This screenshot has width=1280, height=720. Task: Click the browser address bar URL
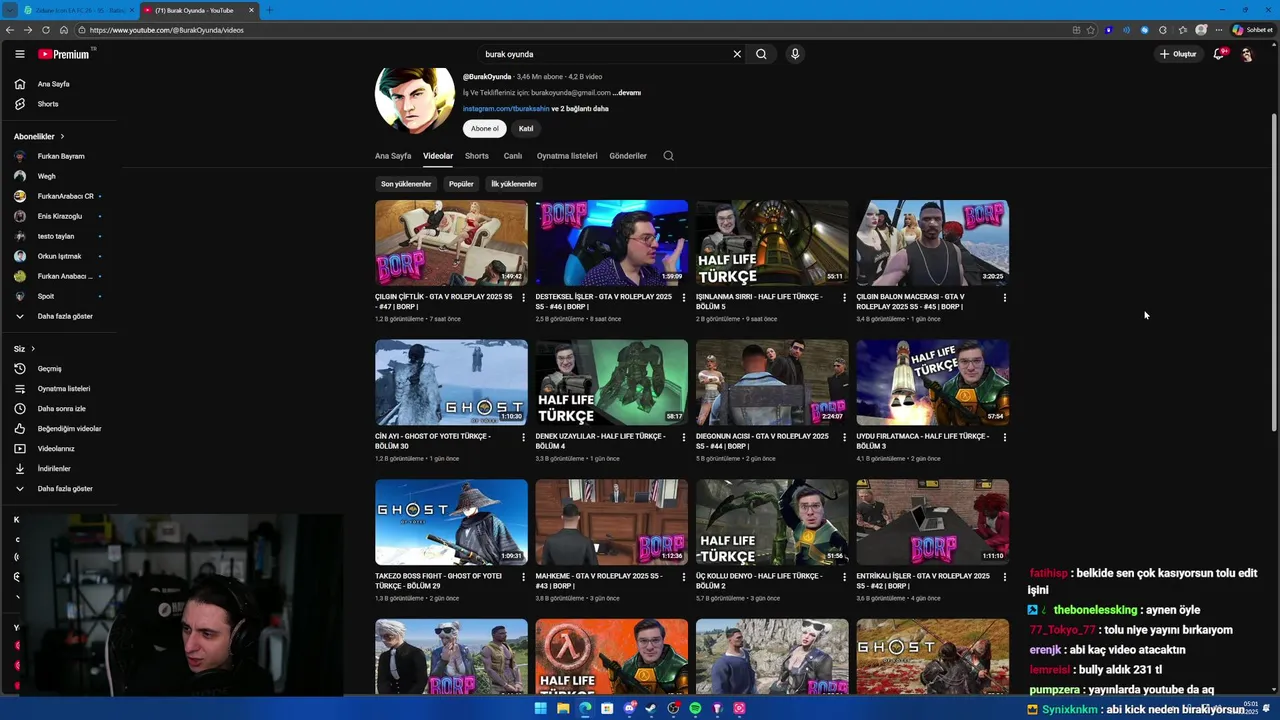point(166,30)
